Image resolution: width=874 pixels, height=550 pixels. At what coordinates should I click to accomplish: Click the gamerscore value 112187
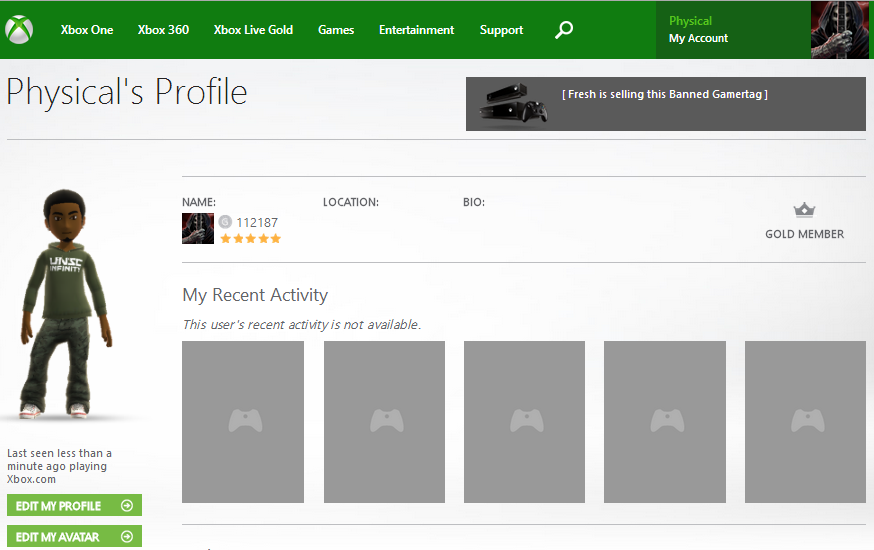pyautogui.click(x=257, y=222)
